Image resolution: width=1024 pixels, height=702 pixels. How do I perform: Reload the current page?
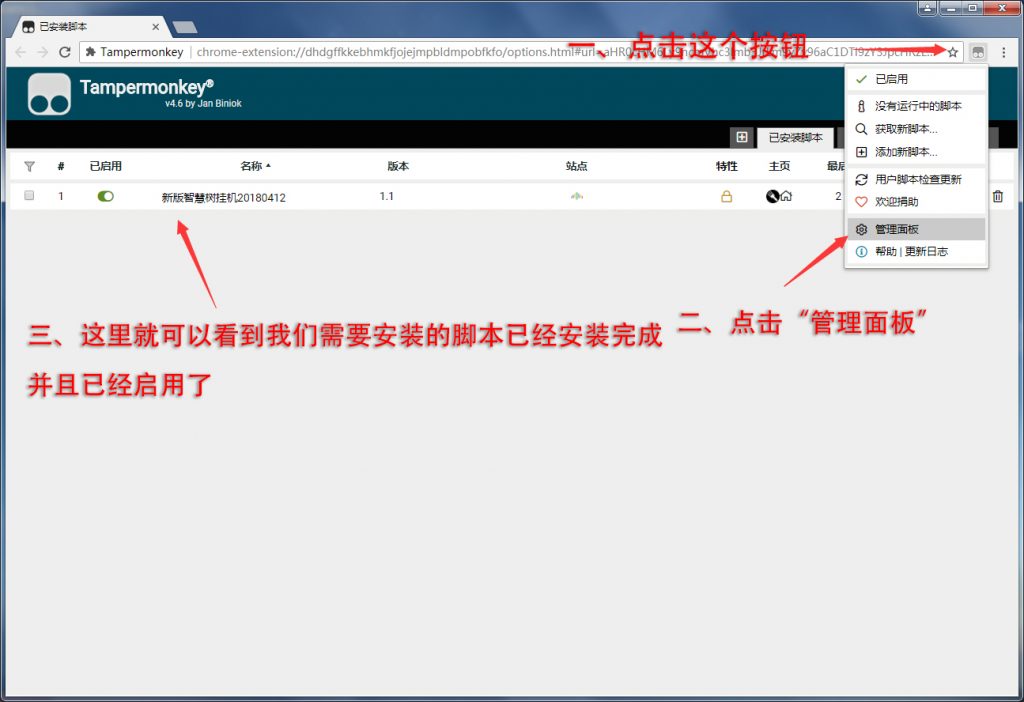(x=65, y=52)
